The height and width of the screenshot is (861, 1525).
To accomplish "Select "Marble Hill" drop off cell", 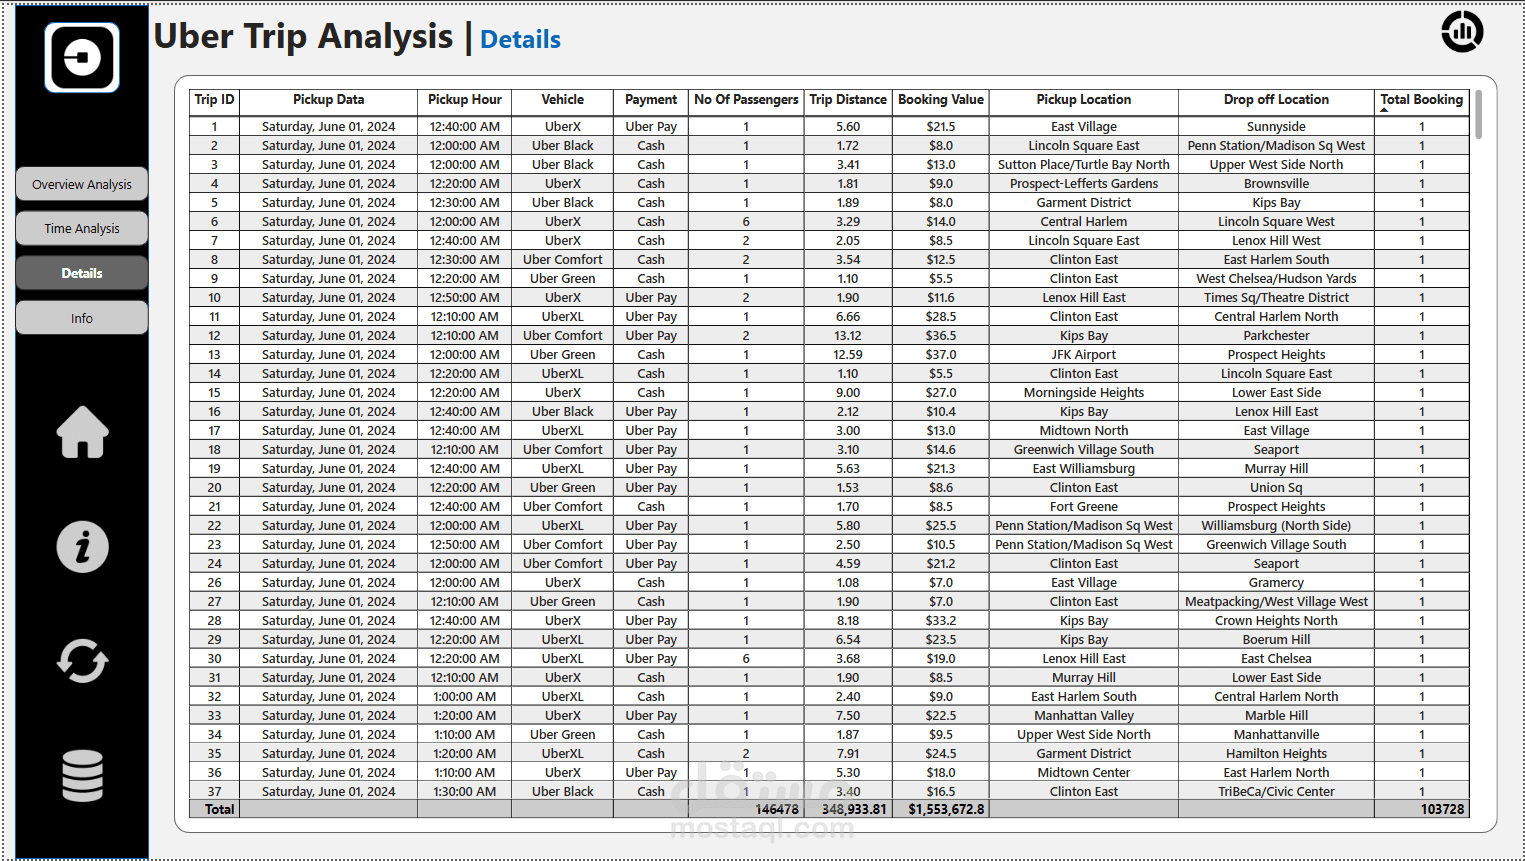I will 1276,716.
